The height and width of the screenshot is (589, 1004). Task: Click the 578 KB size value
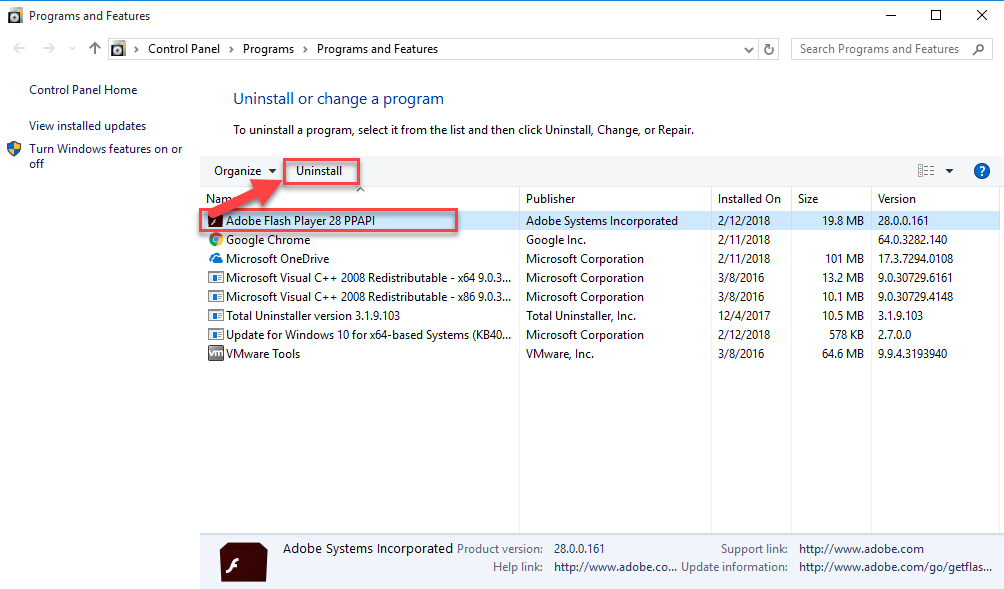846,335
